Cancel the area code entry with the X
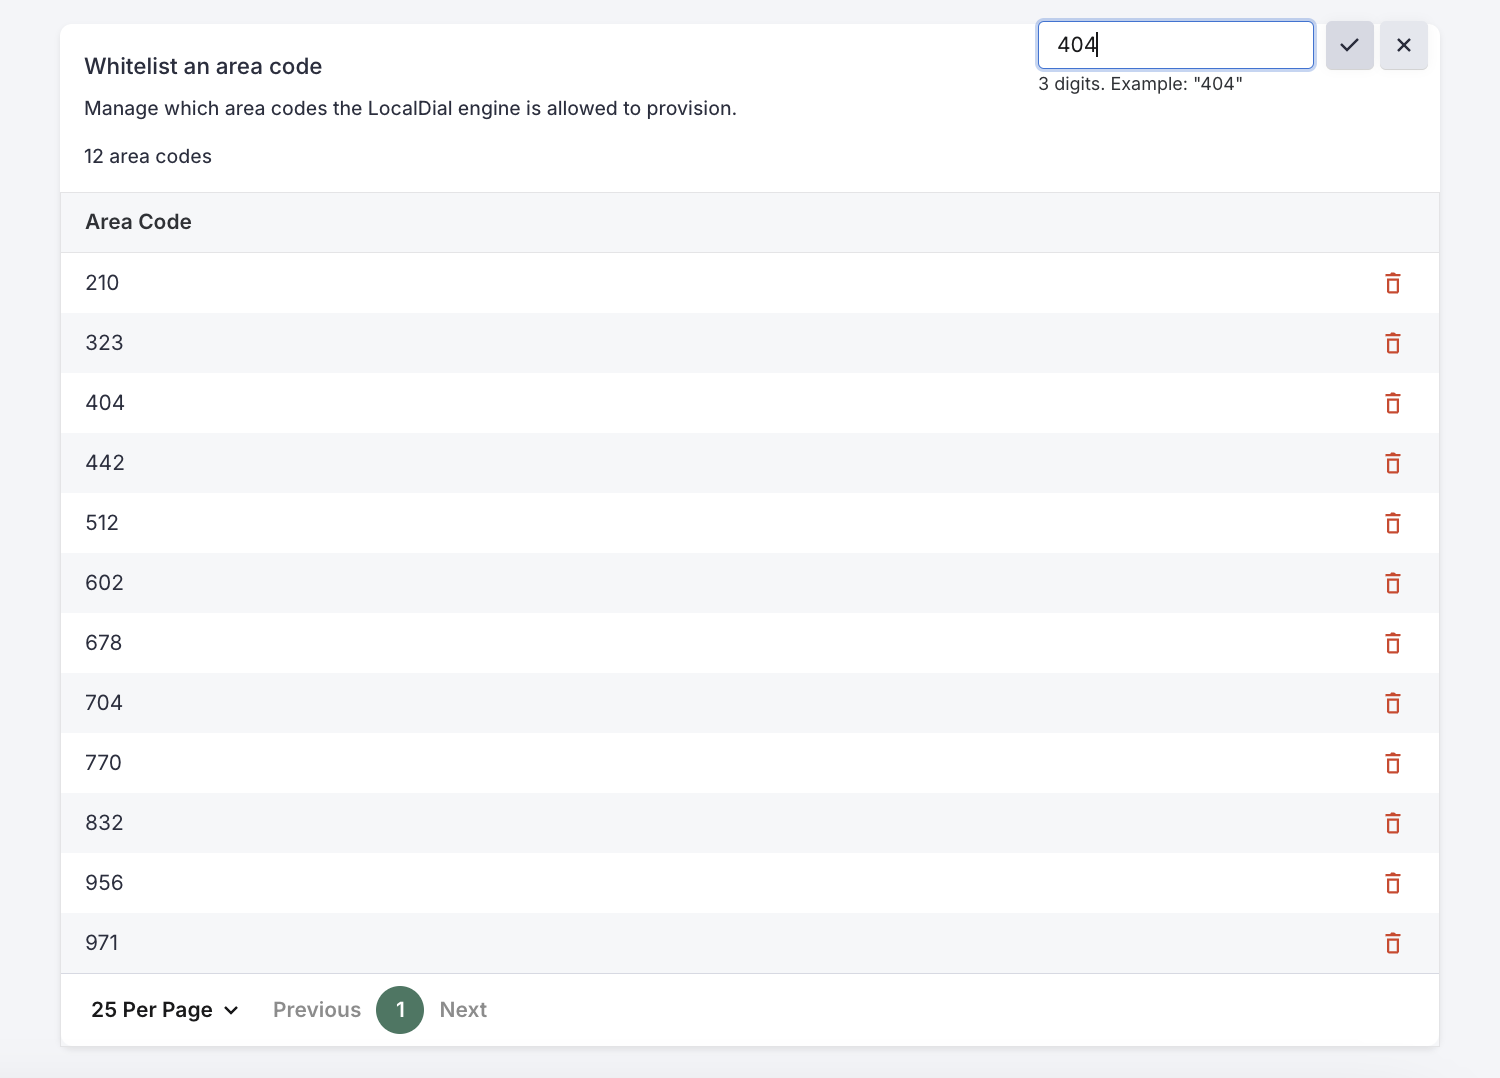The width and height of the screenshot is (1500, 1078). pyautogui.click(x=1403, y=45)
